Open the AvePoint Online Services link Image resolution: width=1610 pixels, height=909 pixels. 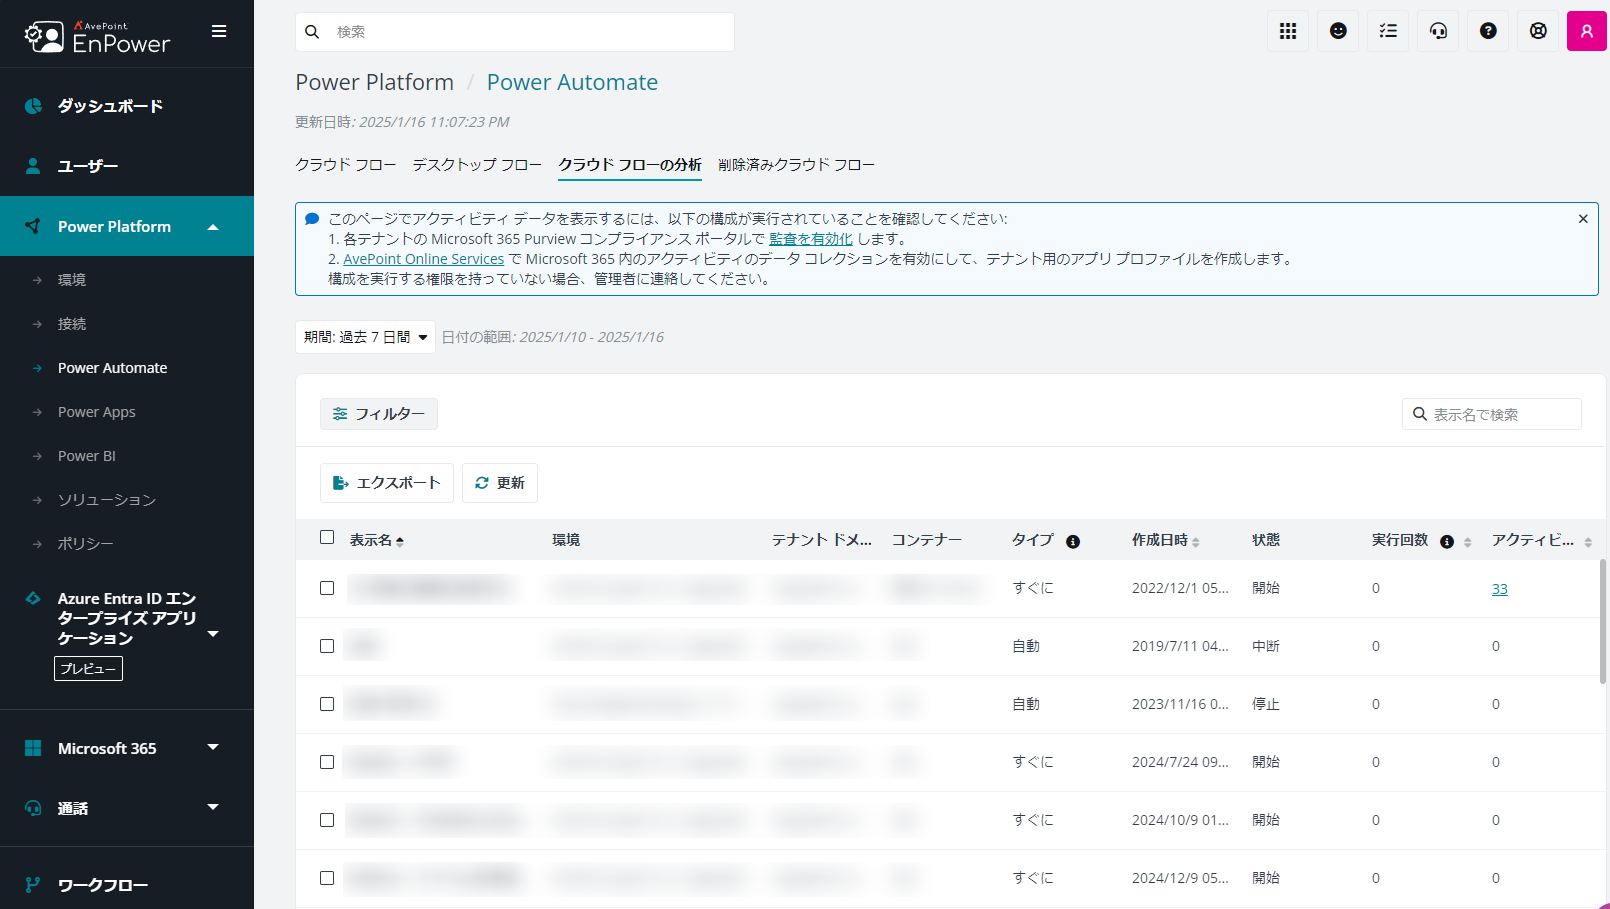(424, 259)
